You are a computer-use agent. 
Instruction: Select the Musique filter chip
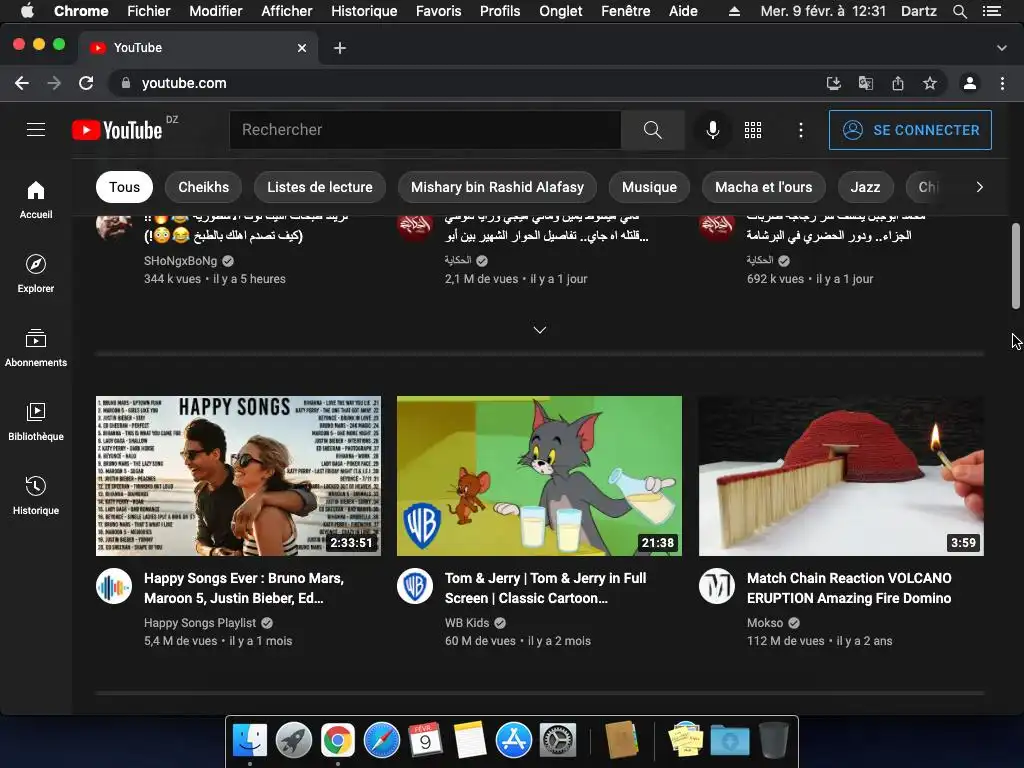coord(649,187)
